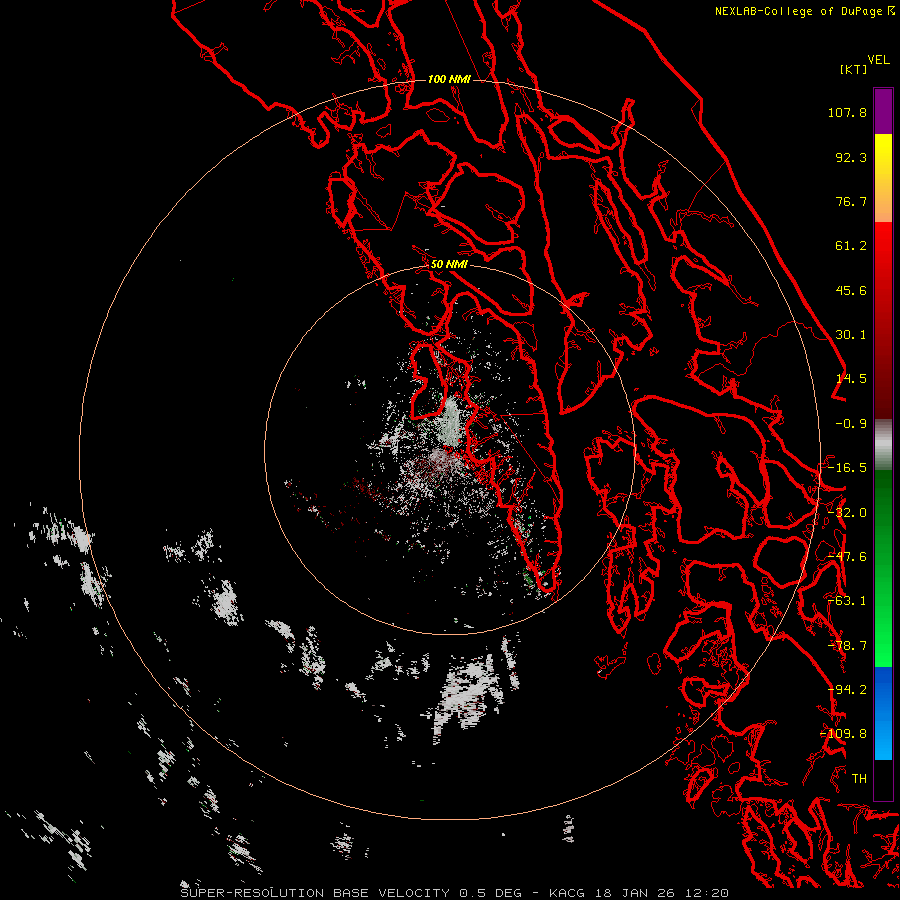Select the -109.8 velocity scale value
900x900 pixels.
(844, 734)
